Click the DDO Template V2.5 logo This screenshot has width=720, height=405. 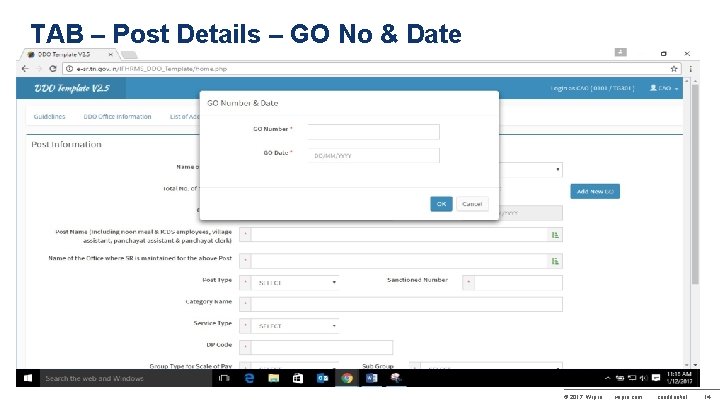click(x=72, y=88)
